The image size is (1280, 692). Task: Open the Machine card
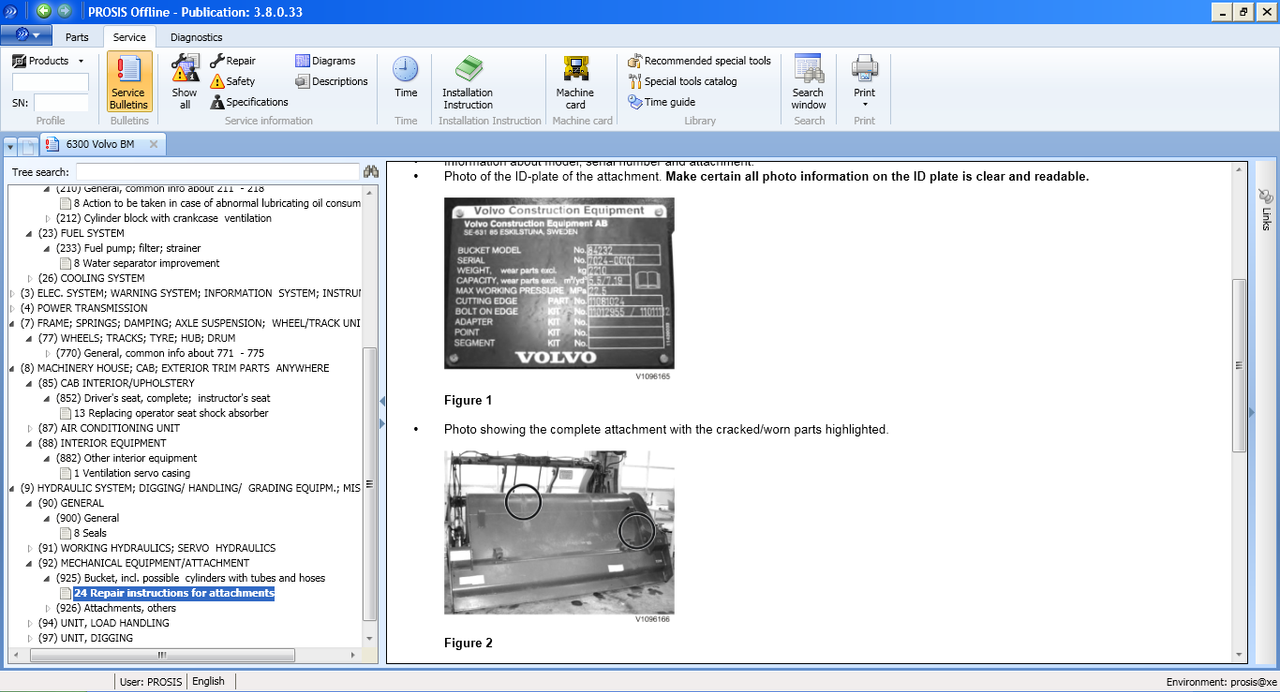point(575,82)
